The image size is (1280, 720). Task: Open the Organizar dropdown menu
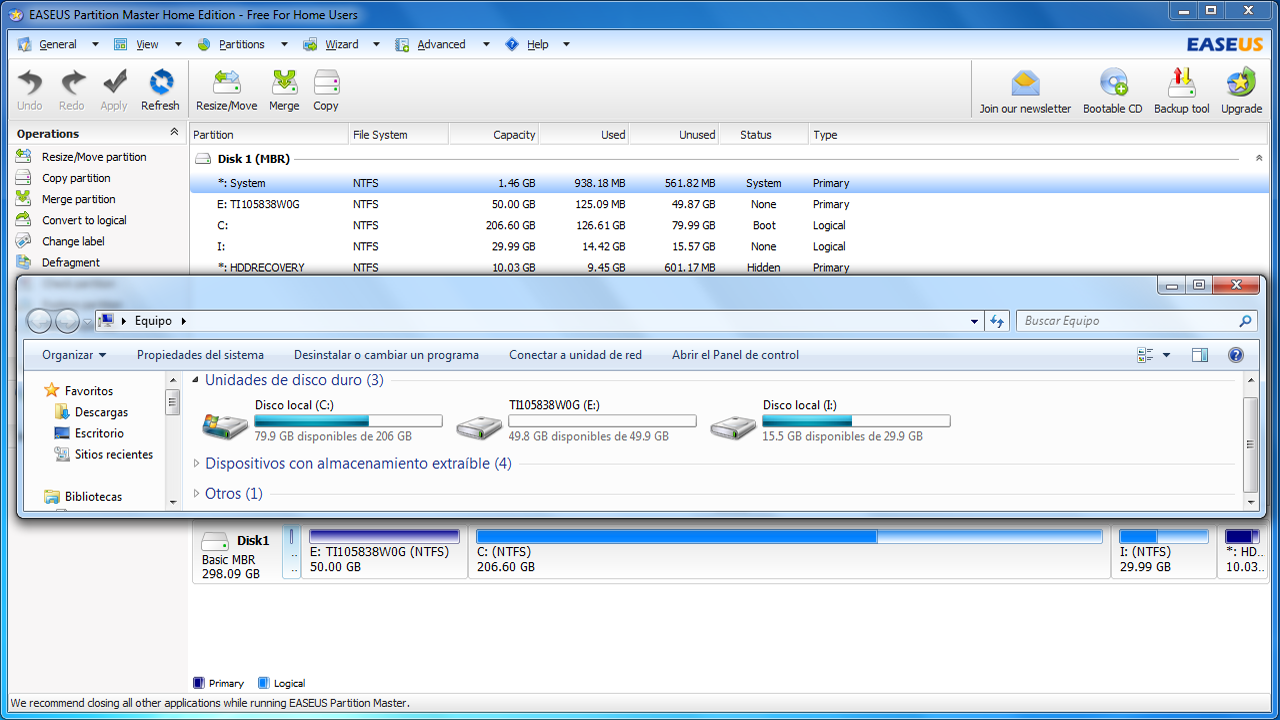[74, 355]
